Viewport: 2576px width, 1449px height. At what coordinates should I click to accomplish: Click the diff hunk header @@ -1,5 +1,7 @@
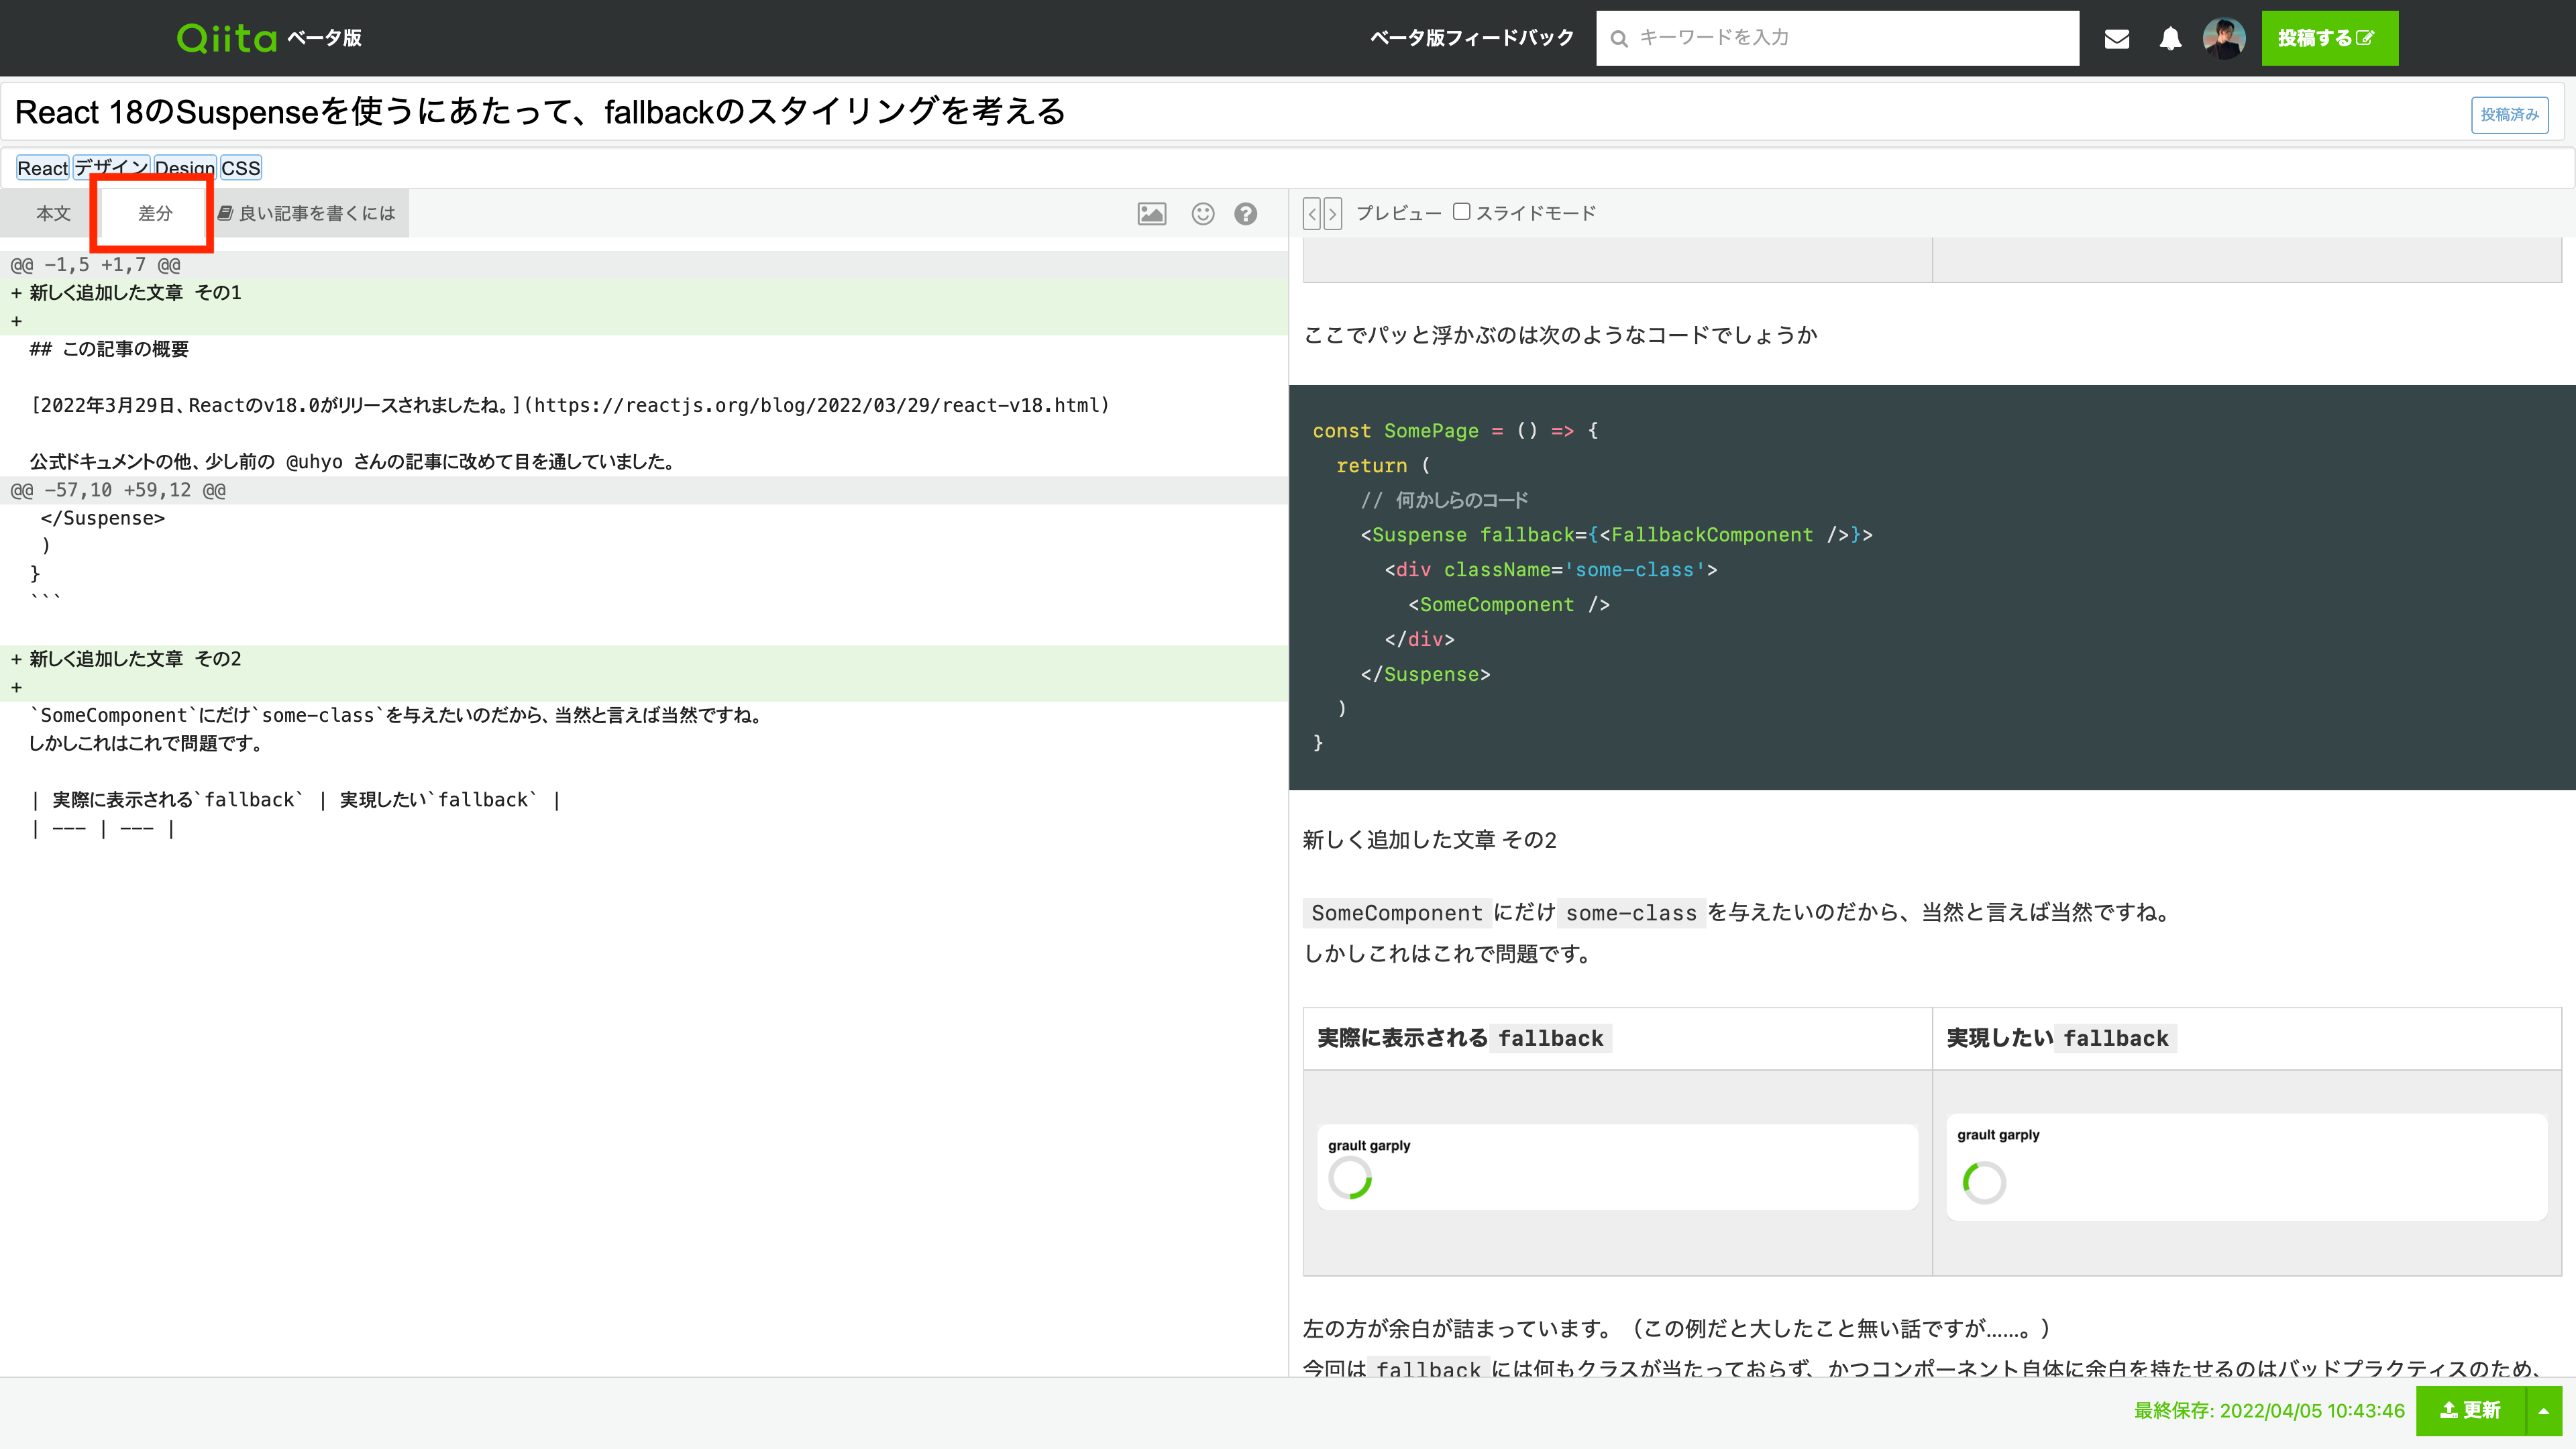[x=644, y=265]
